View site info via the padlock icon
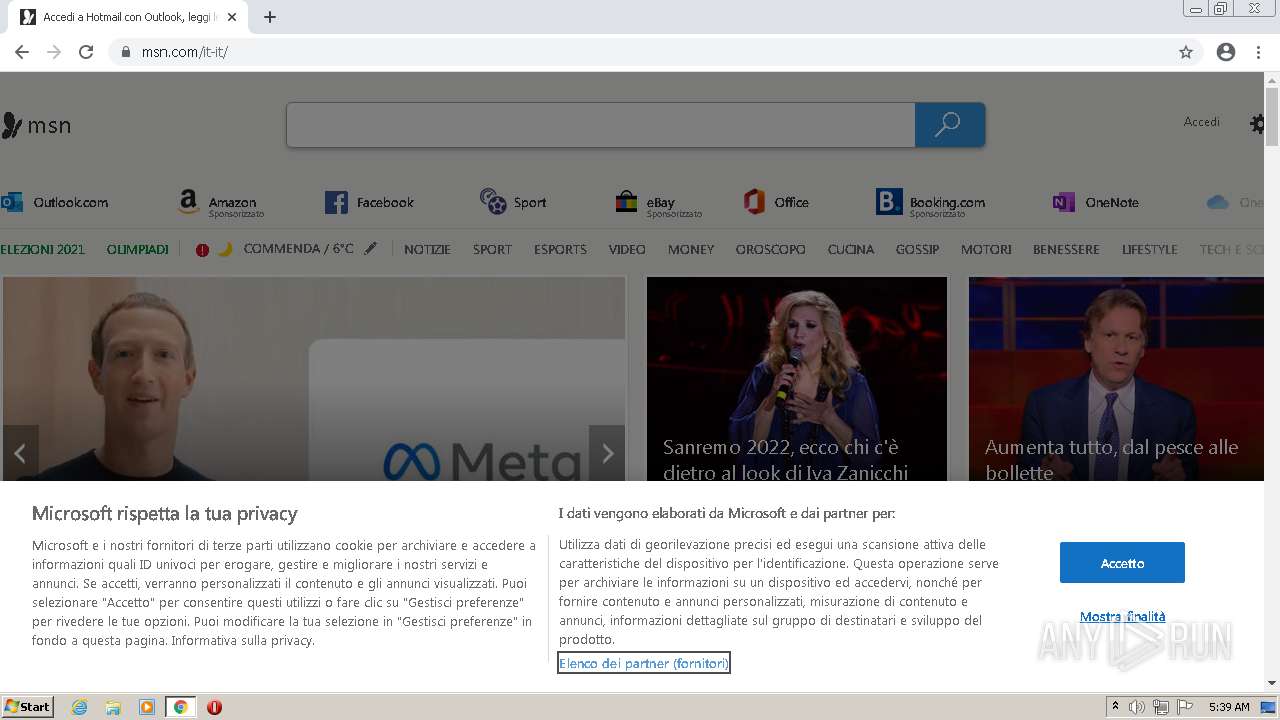The image size is (1280, 720). [x=125, y=52]
